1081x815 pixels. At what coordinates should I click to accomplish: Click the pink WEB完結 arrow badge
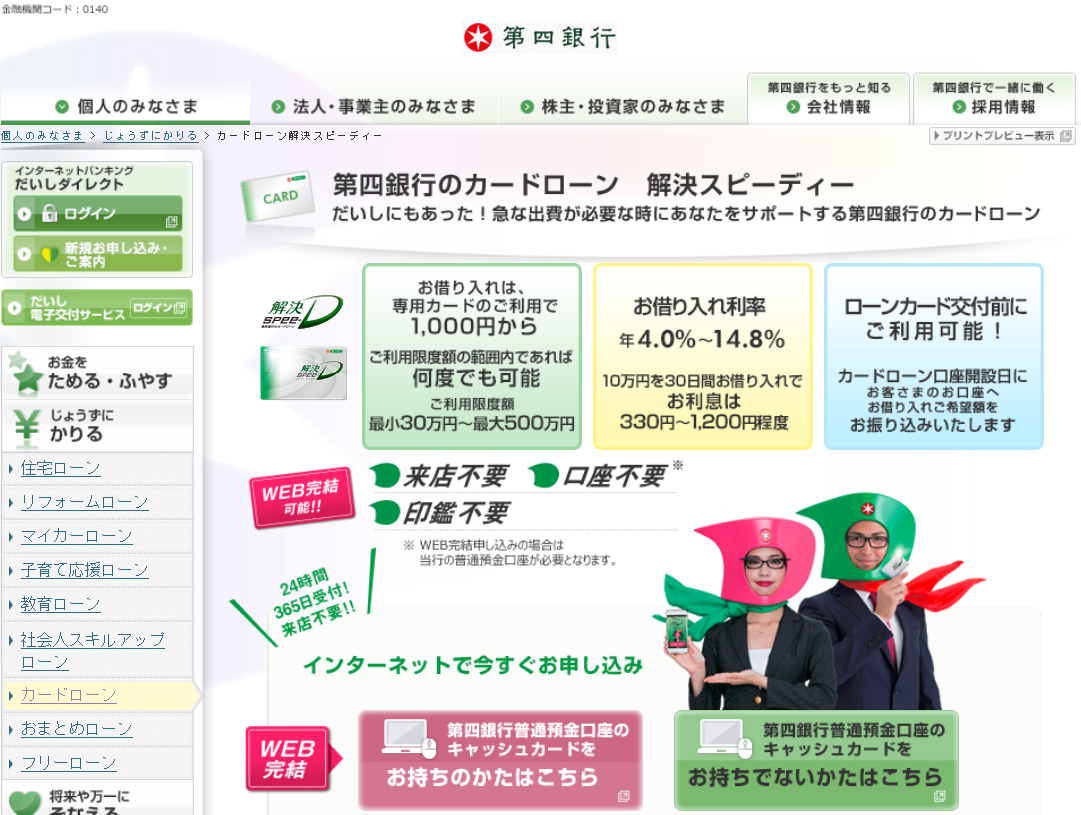click(294, 758)
